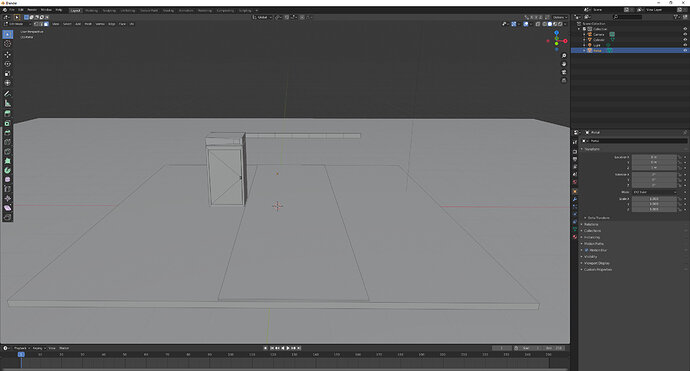This screenshot has width=690, height=371.
Task: Enable face select mode
Action: coord(46,24)
